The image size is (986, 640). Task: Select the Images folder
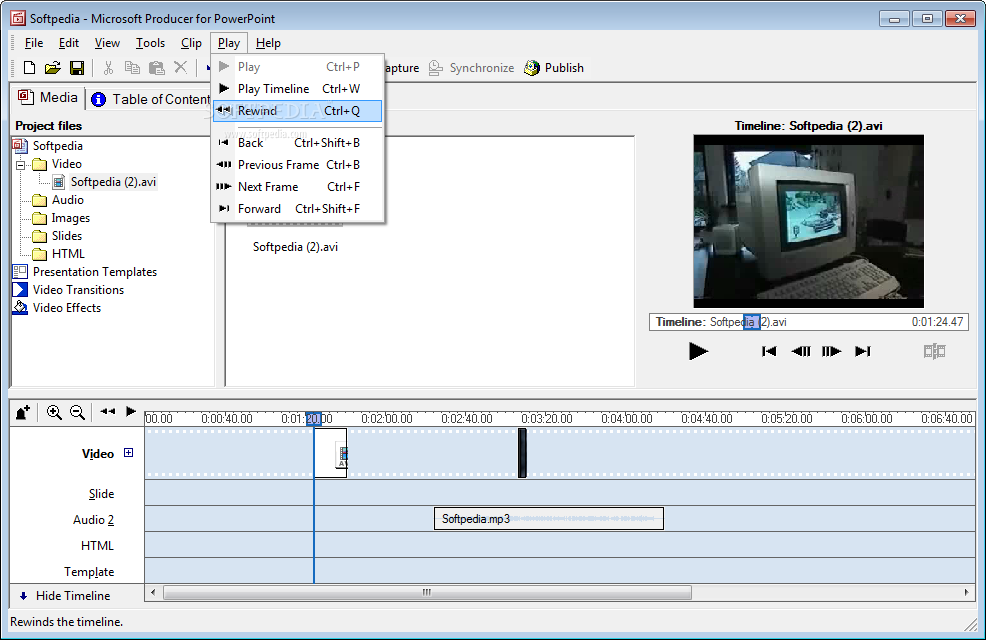click(70, 218)
